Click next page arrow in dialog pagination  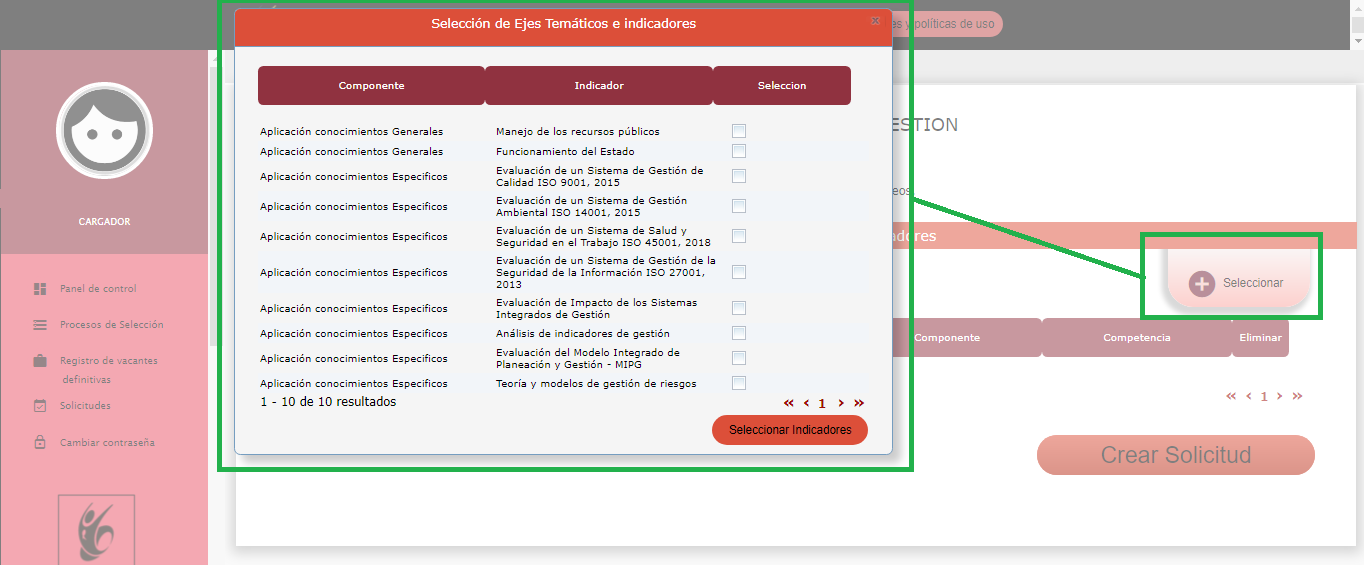click(841, 403)
